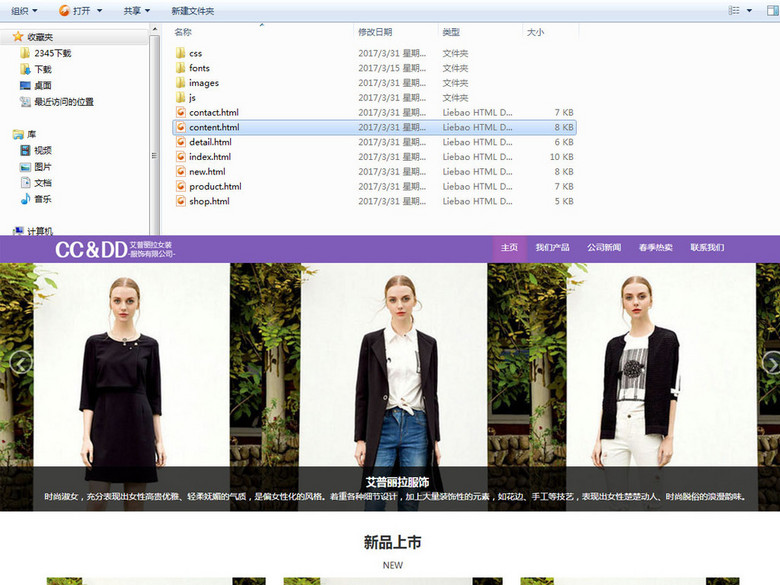Select the js folder icon
Image resolution: width=780 pixels, height=585 pixels.
(181, 98)
